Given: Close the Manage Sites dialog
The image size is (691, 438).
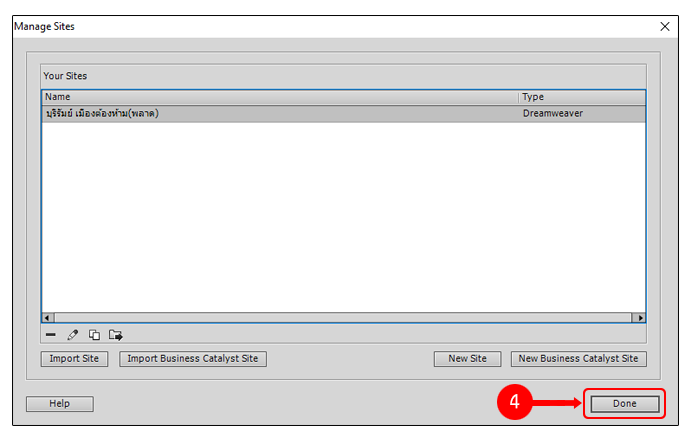Looking at the screenshot, I should coord(665,26).
